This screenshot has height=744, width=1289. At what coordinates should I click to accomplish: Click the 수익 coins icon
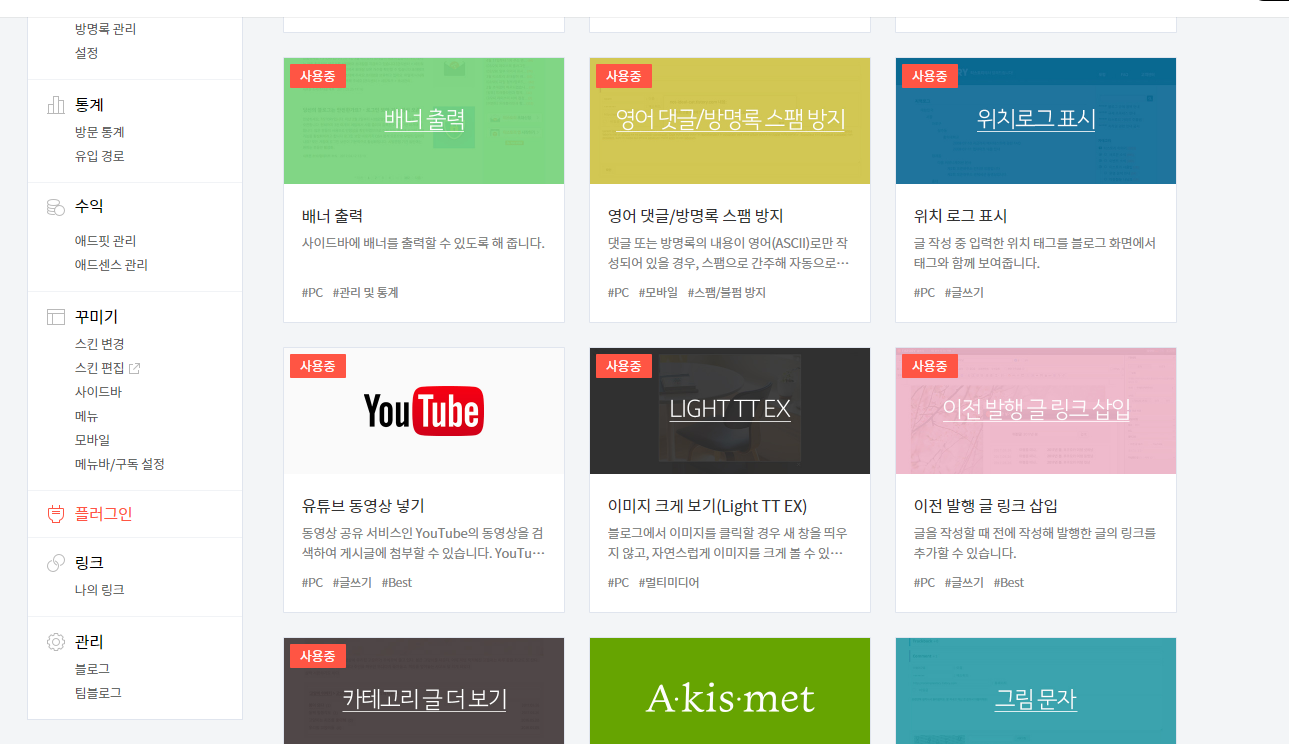(56, 207)
